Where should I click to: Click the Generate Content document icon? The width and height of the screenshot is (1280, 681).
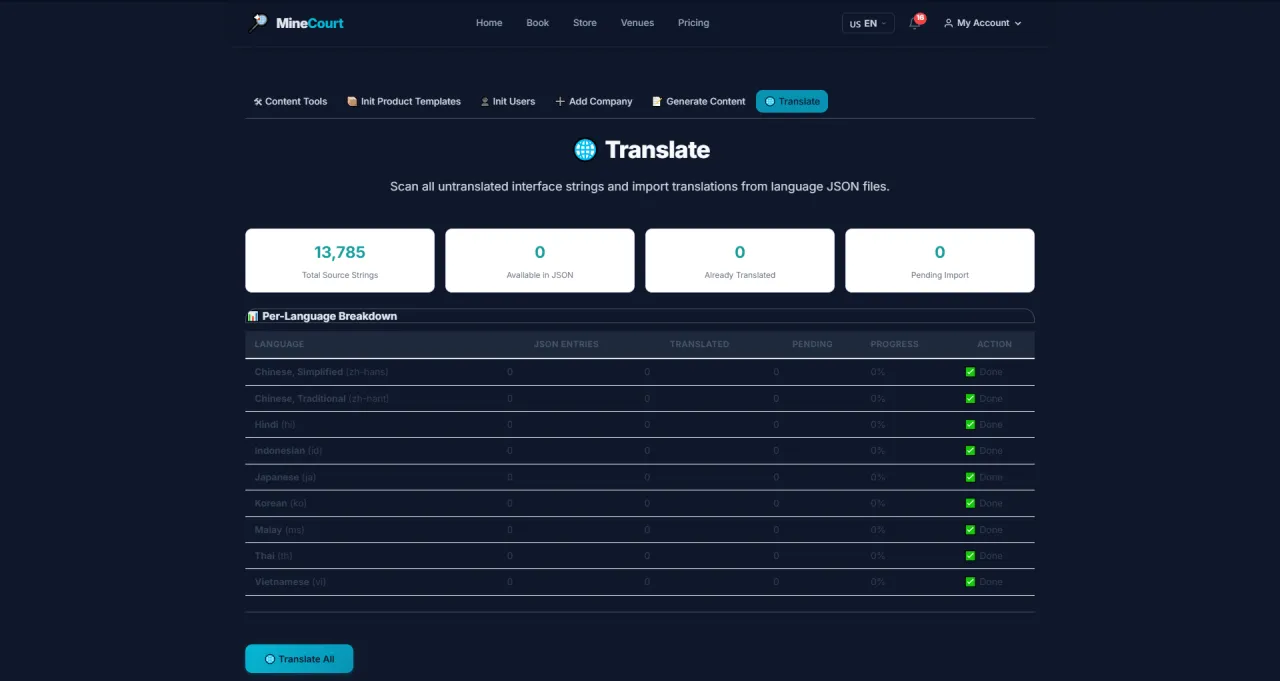pos(657,101)
